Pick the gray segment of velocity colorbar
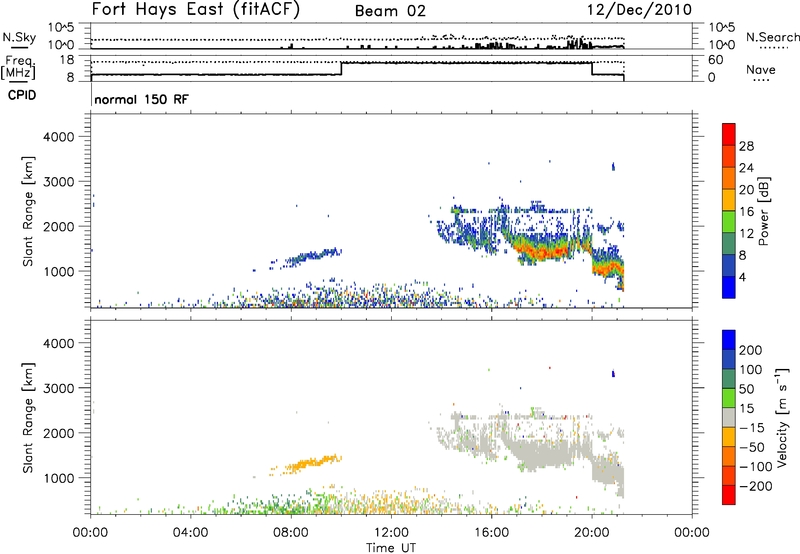 (x=729, y=417)
